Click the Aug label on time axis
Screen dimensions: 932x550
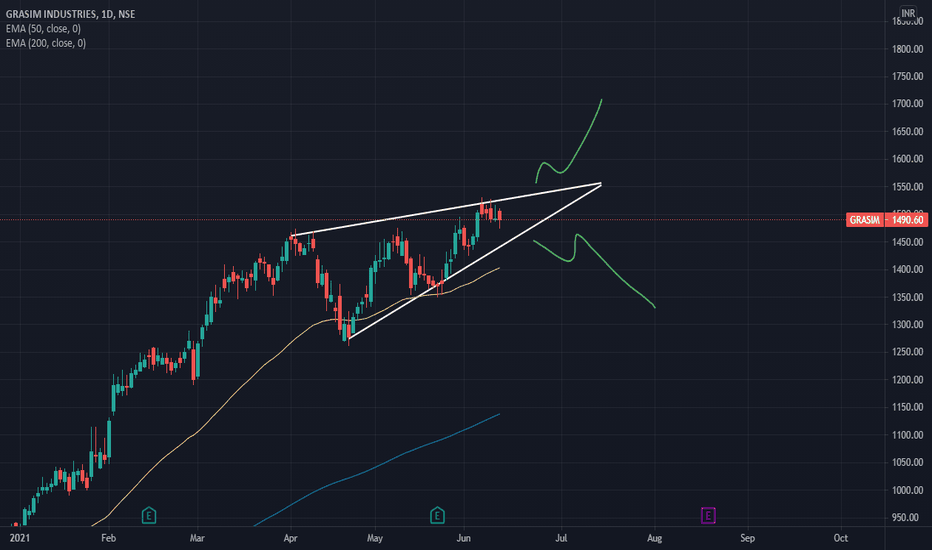pyautogui.click(x=654, y=538)
